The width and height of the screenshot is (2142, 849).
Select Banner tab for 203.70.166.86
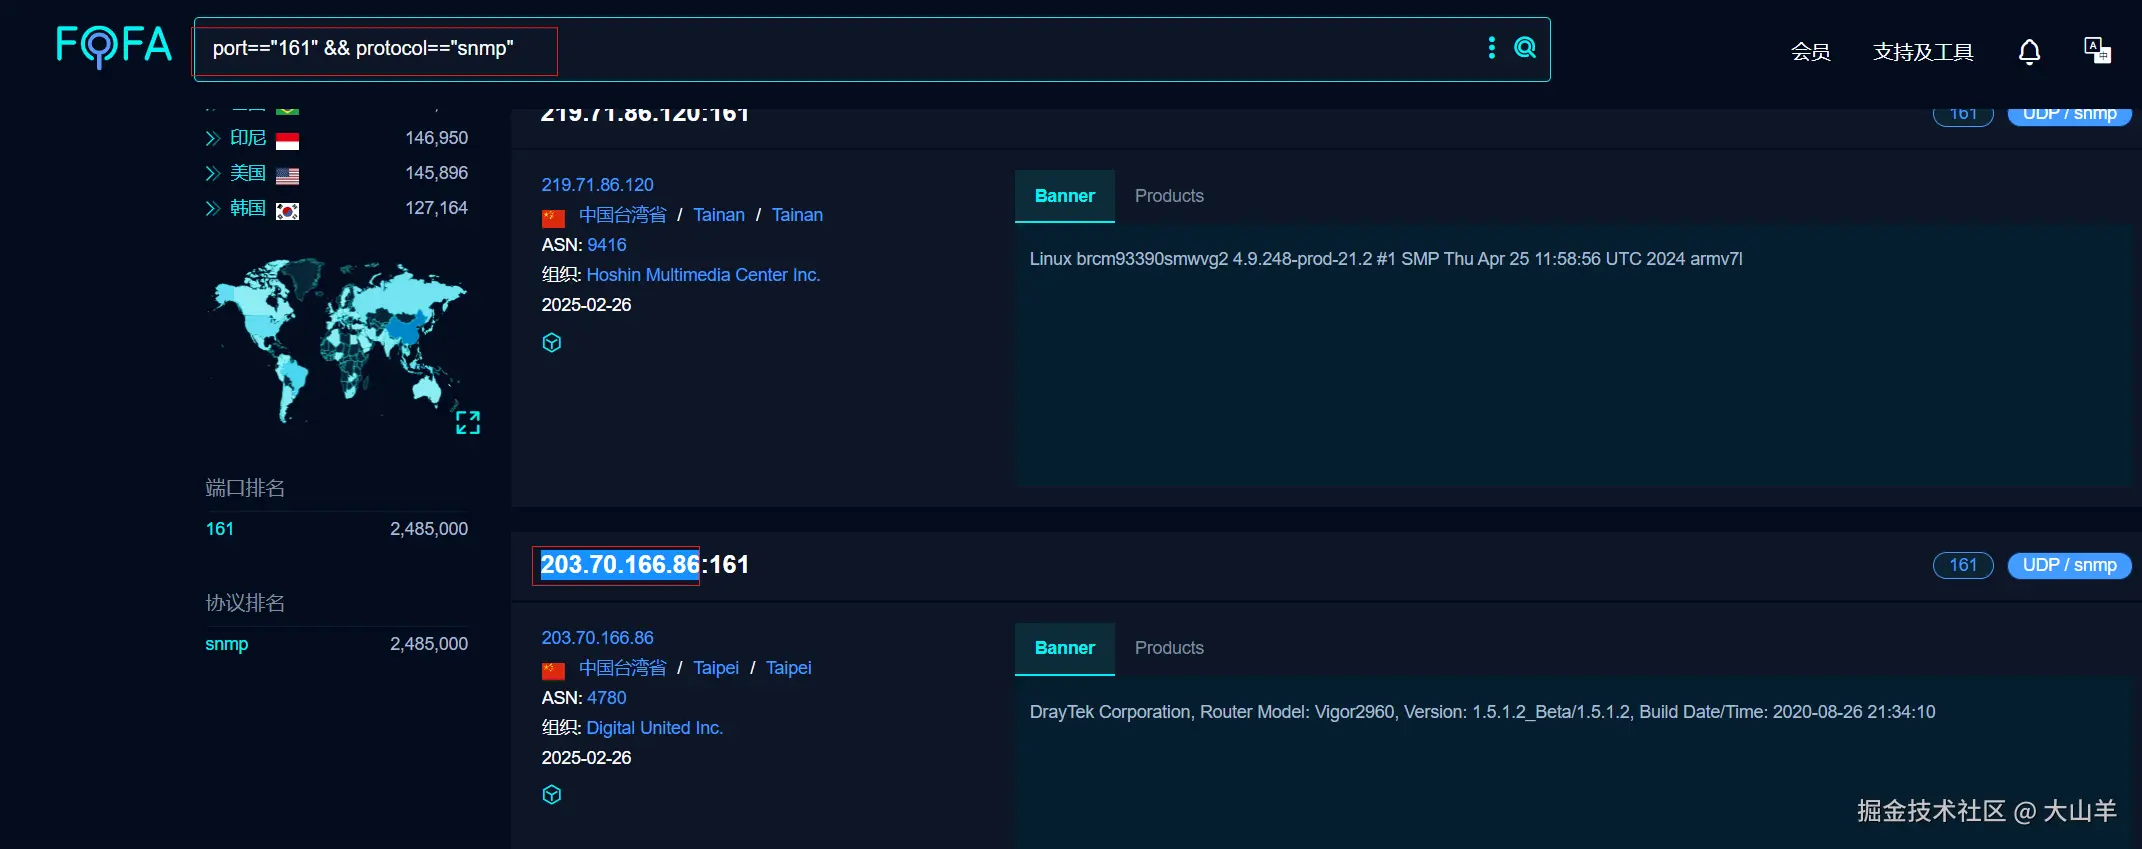pos(1065,648)
